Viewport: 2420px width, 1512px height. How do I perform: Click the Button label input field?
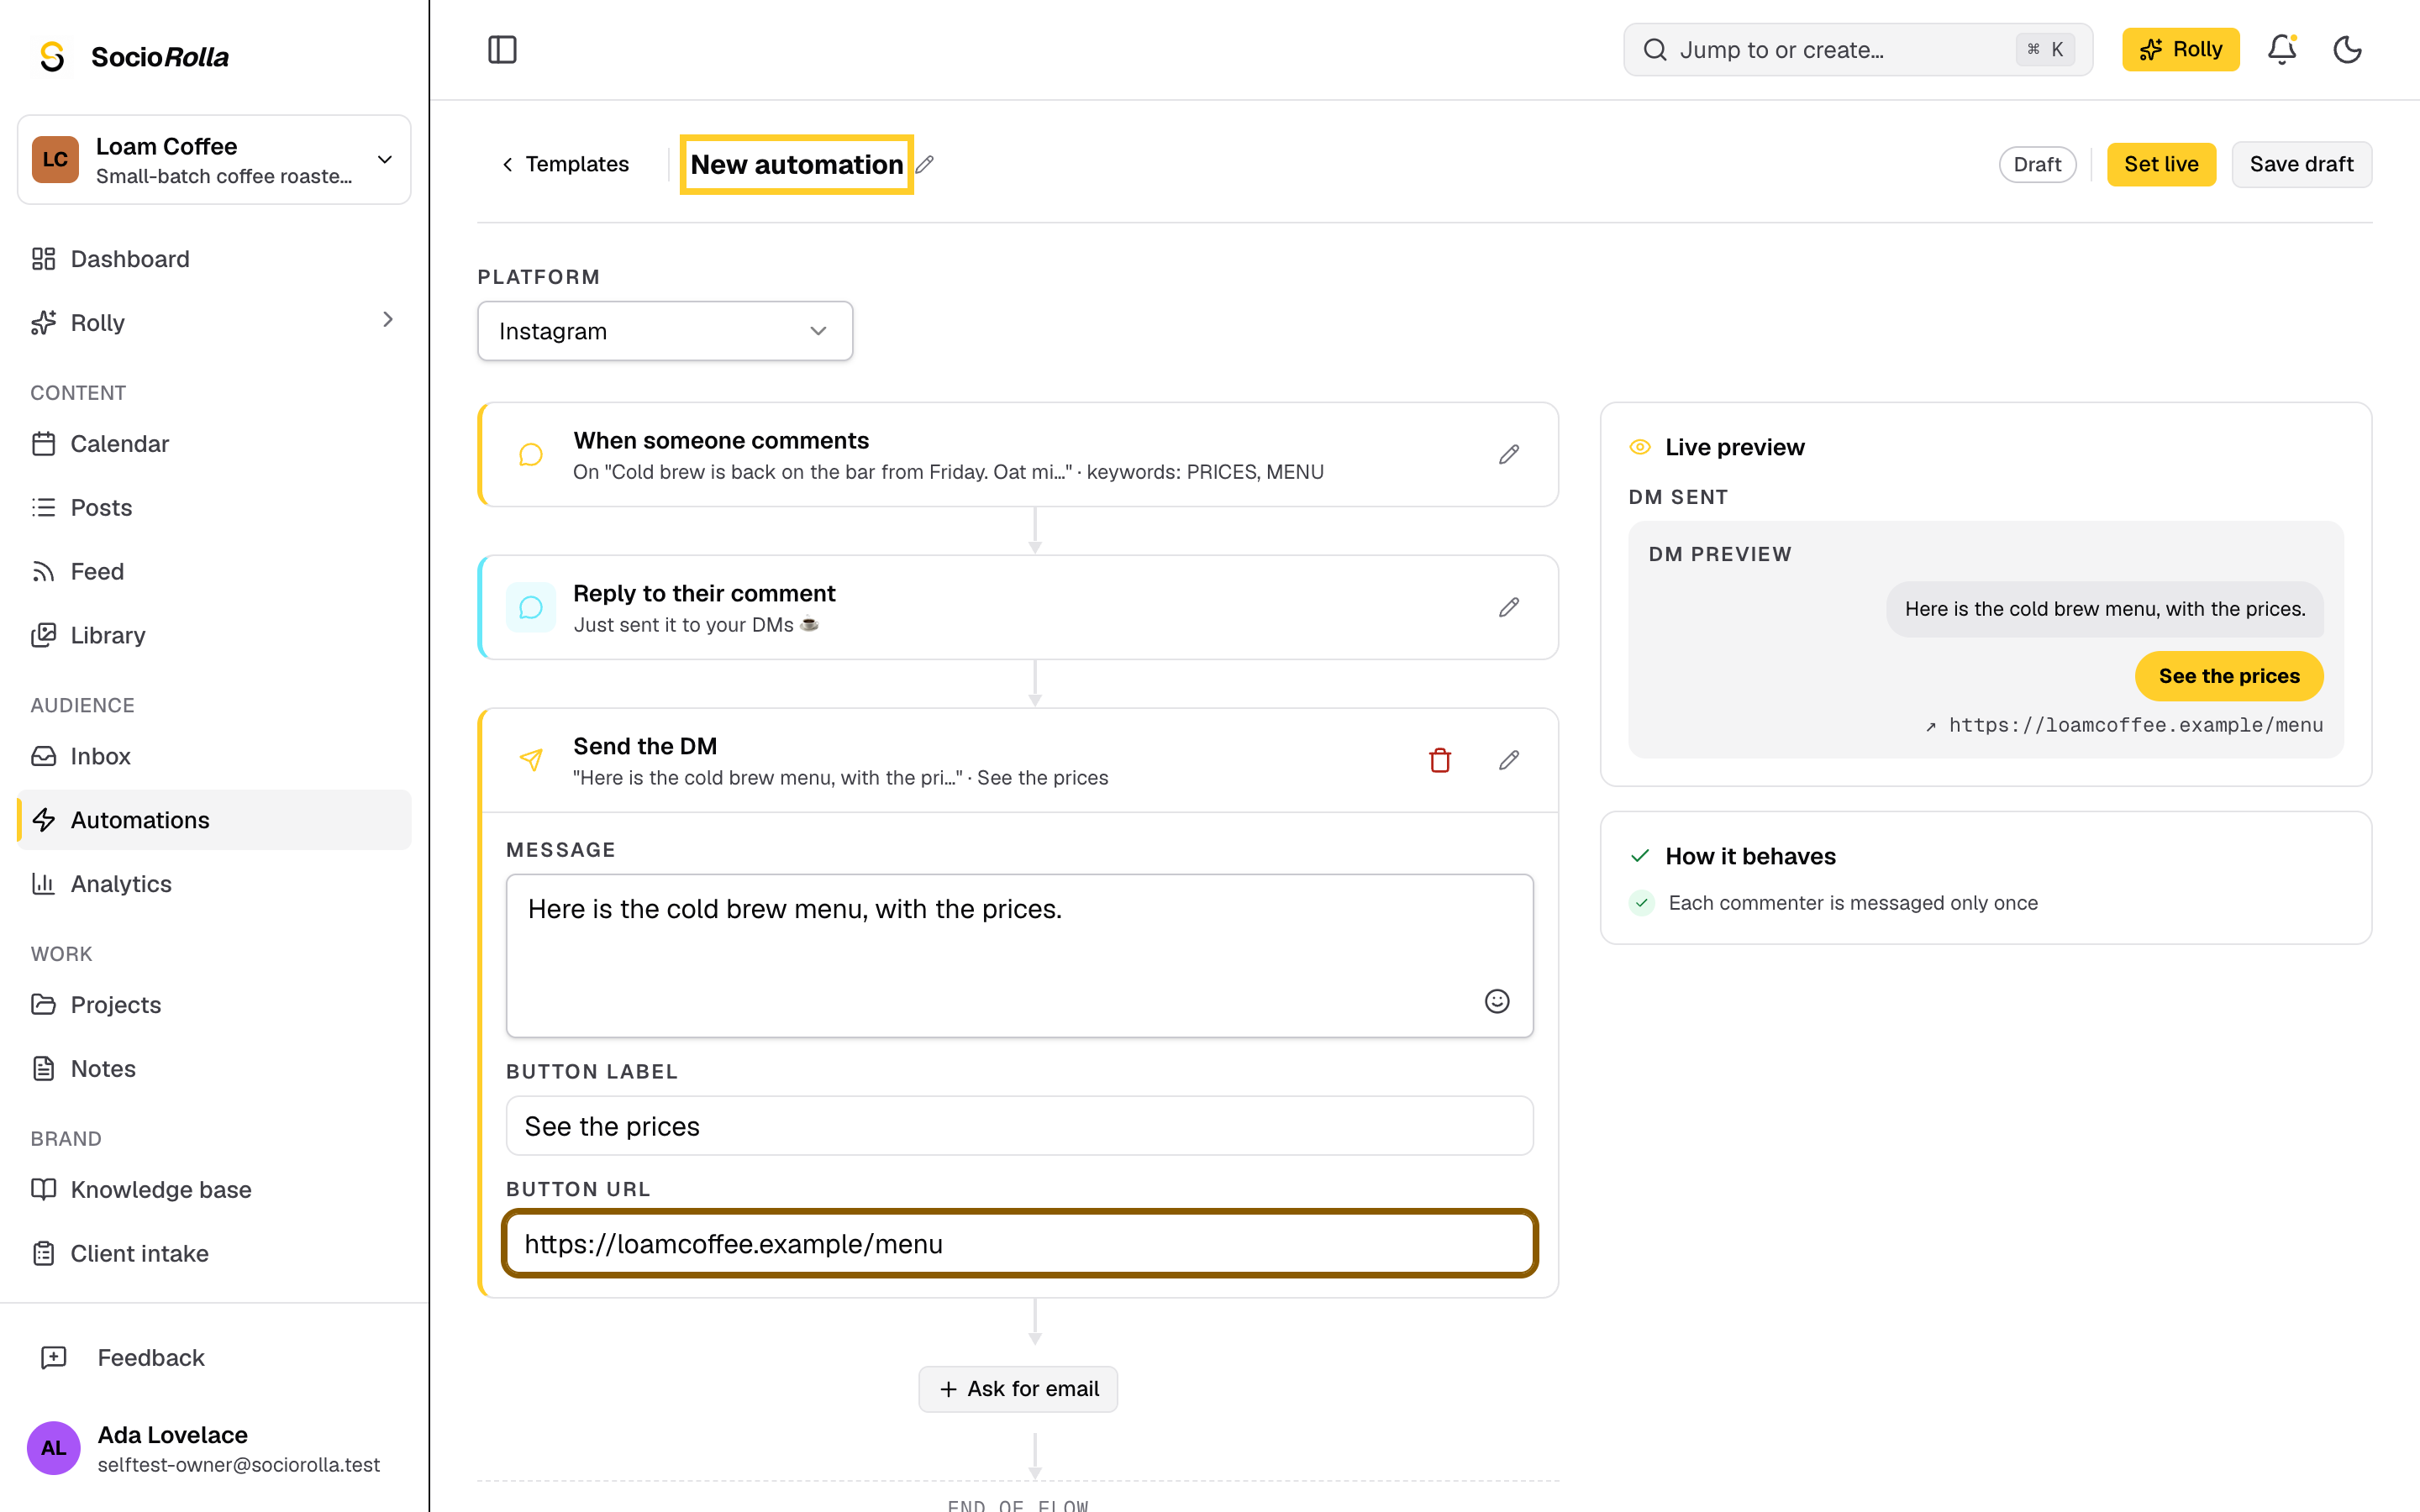(1019, 1126)
